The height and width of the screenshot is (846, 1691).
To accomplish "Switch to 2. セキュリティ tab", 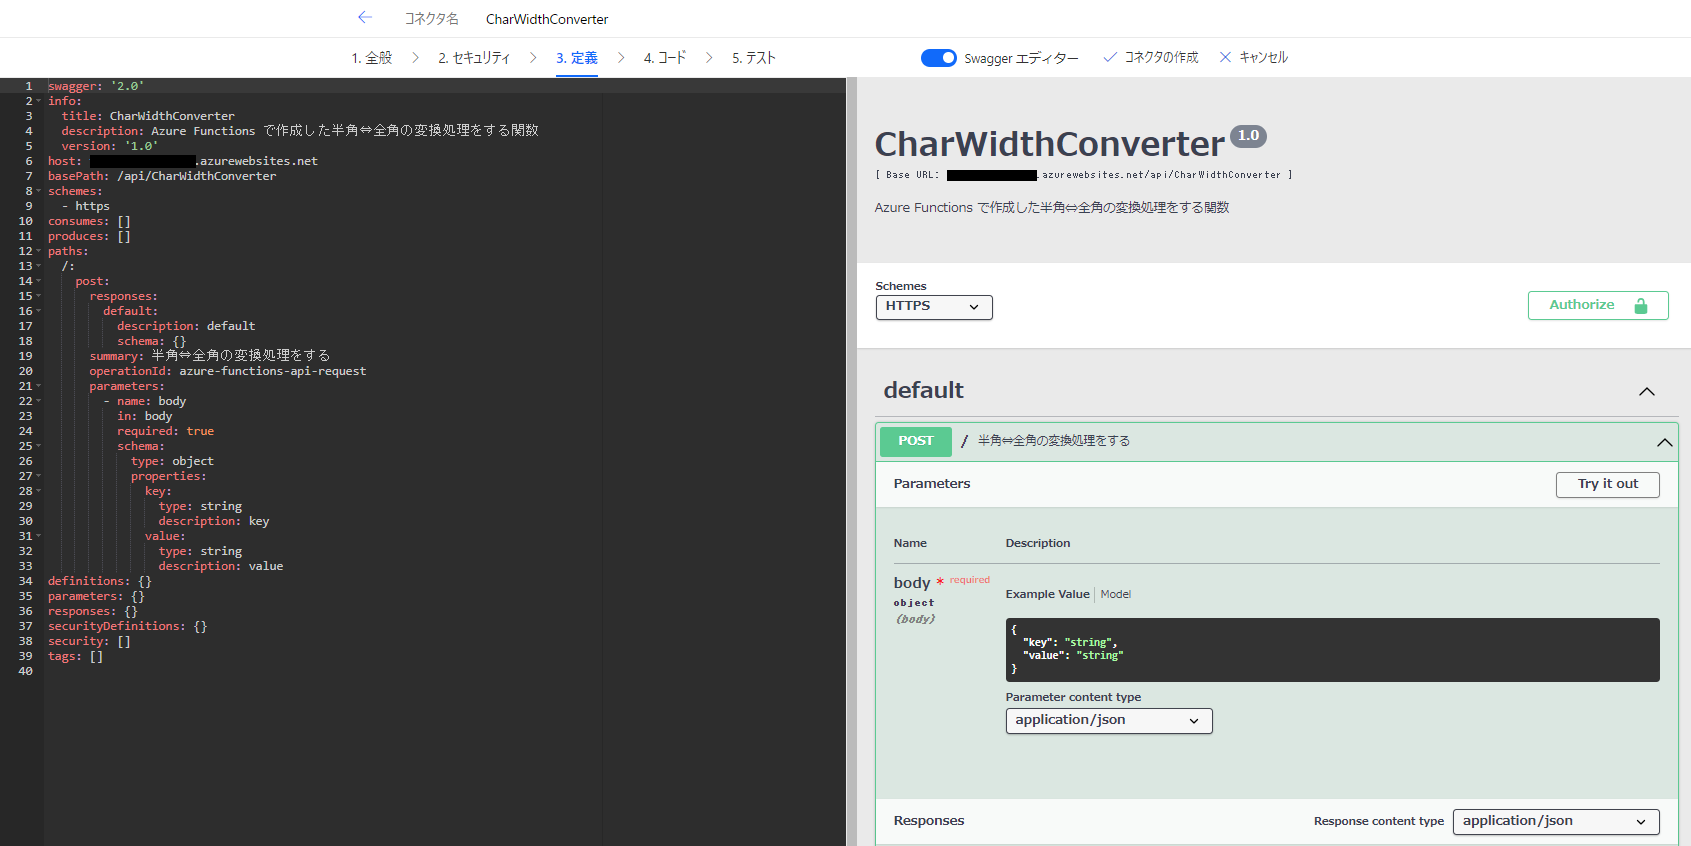I will pyautogui.click(x=474, y=58).
